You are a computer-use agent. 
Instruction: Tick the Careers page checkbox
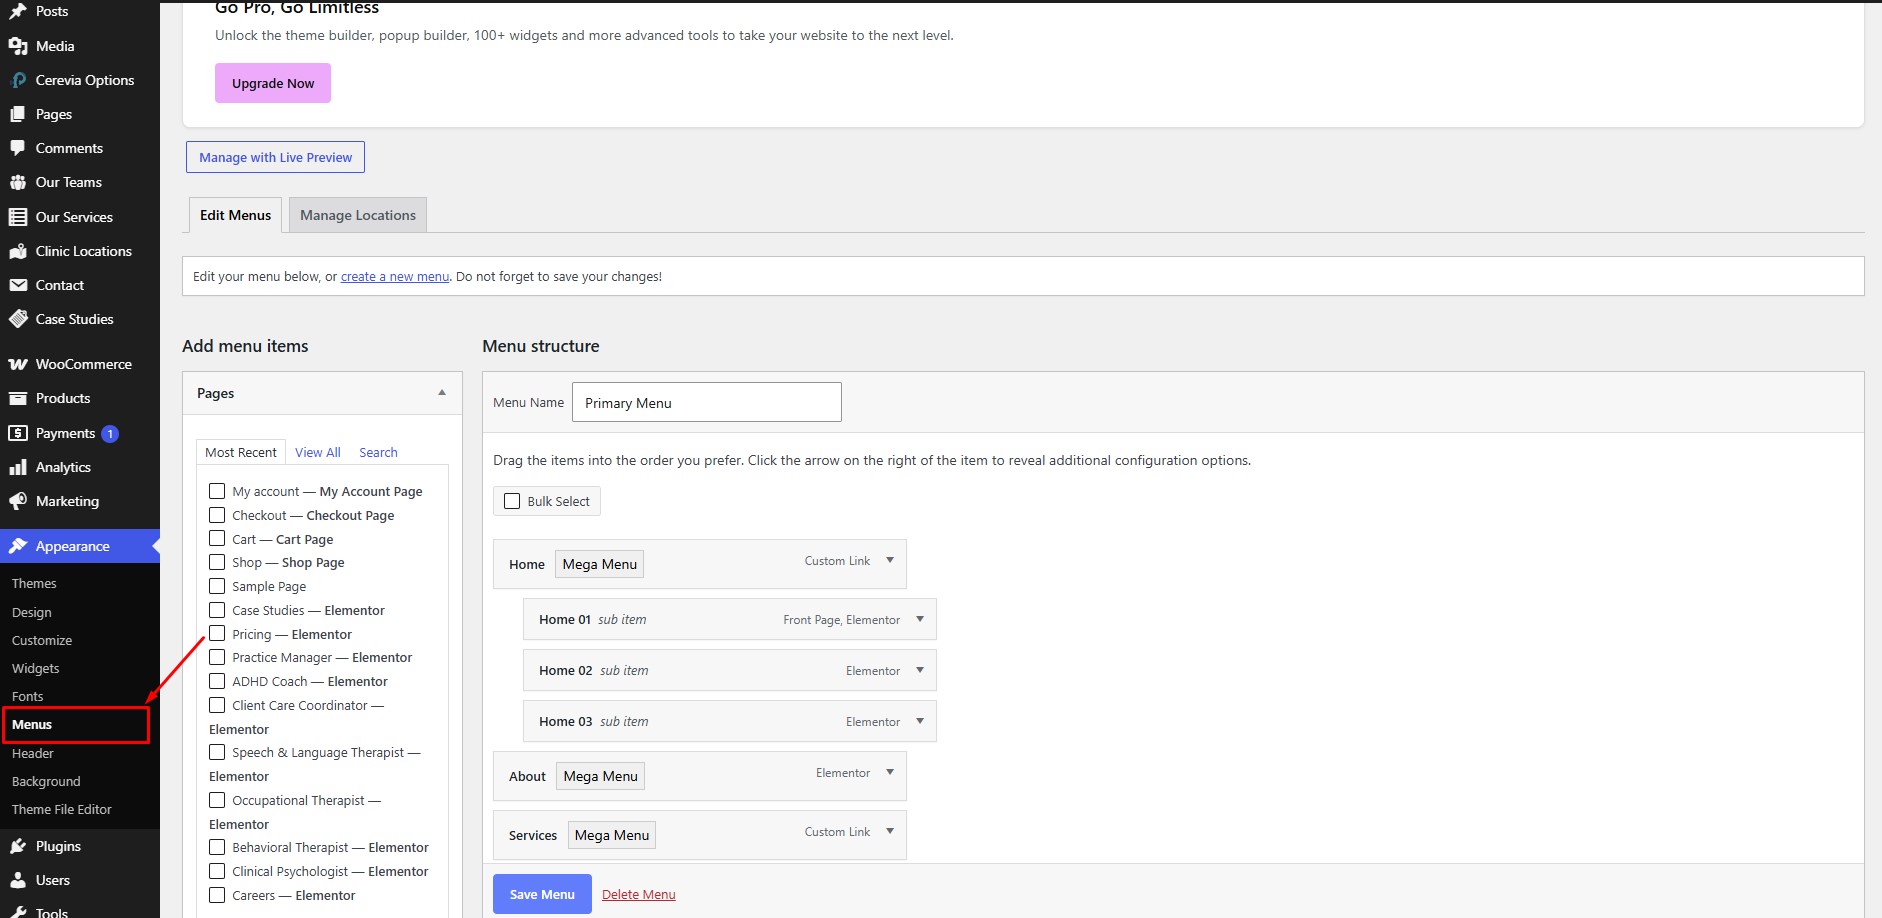point(217,895)
